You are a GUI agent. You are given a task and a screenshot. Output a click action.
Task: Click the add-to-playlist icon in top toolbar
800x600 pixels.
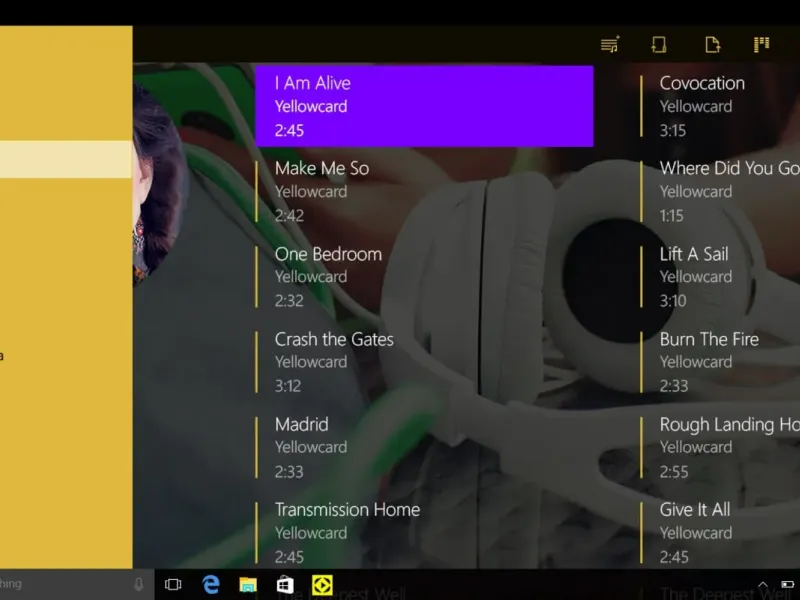pos(610,44)
